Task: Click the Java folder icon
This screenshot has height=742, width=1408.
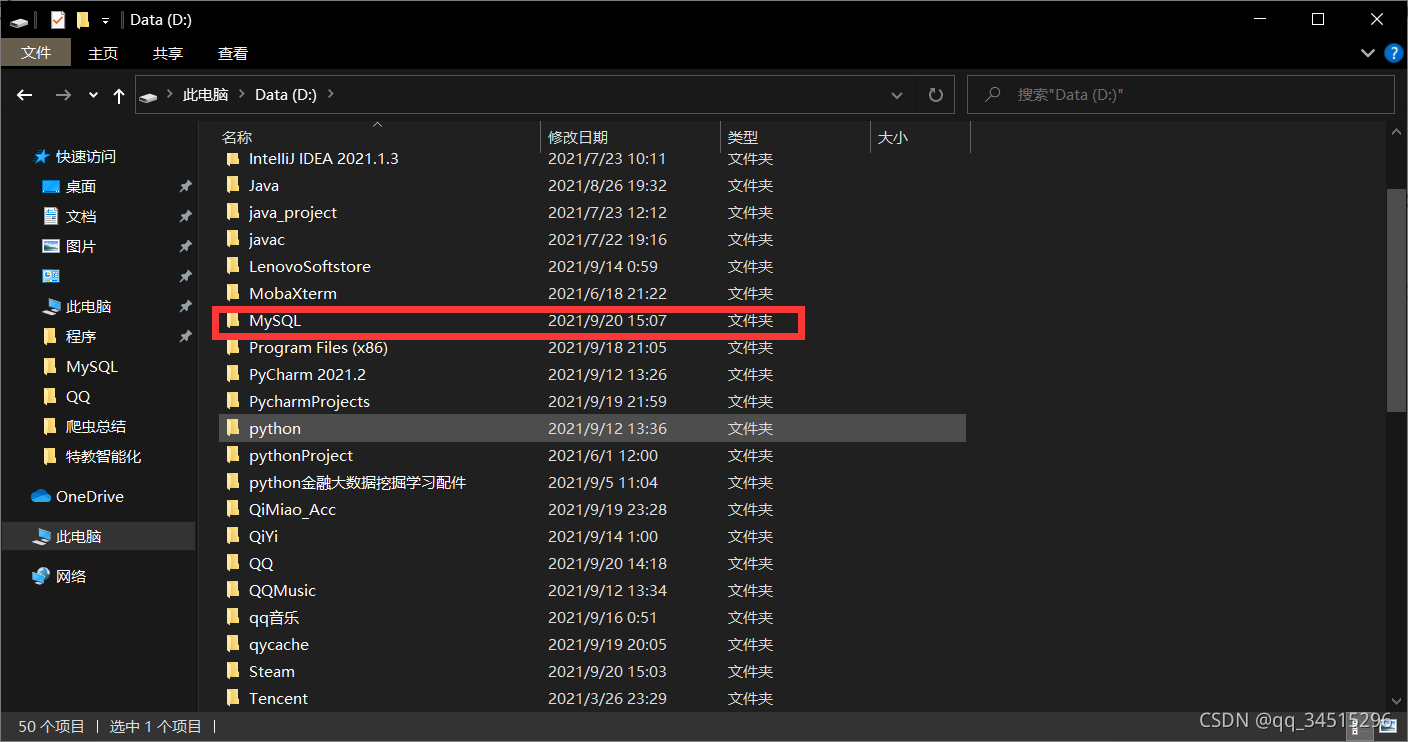Action: click(233, 185)
